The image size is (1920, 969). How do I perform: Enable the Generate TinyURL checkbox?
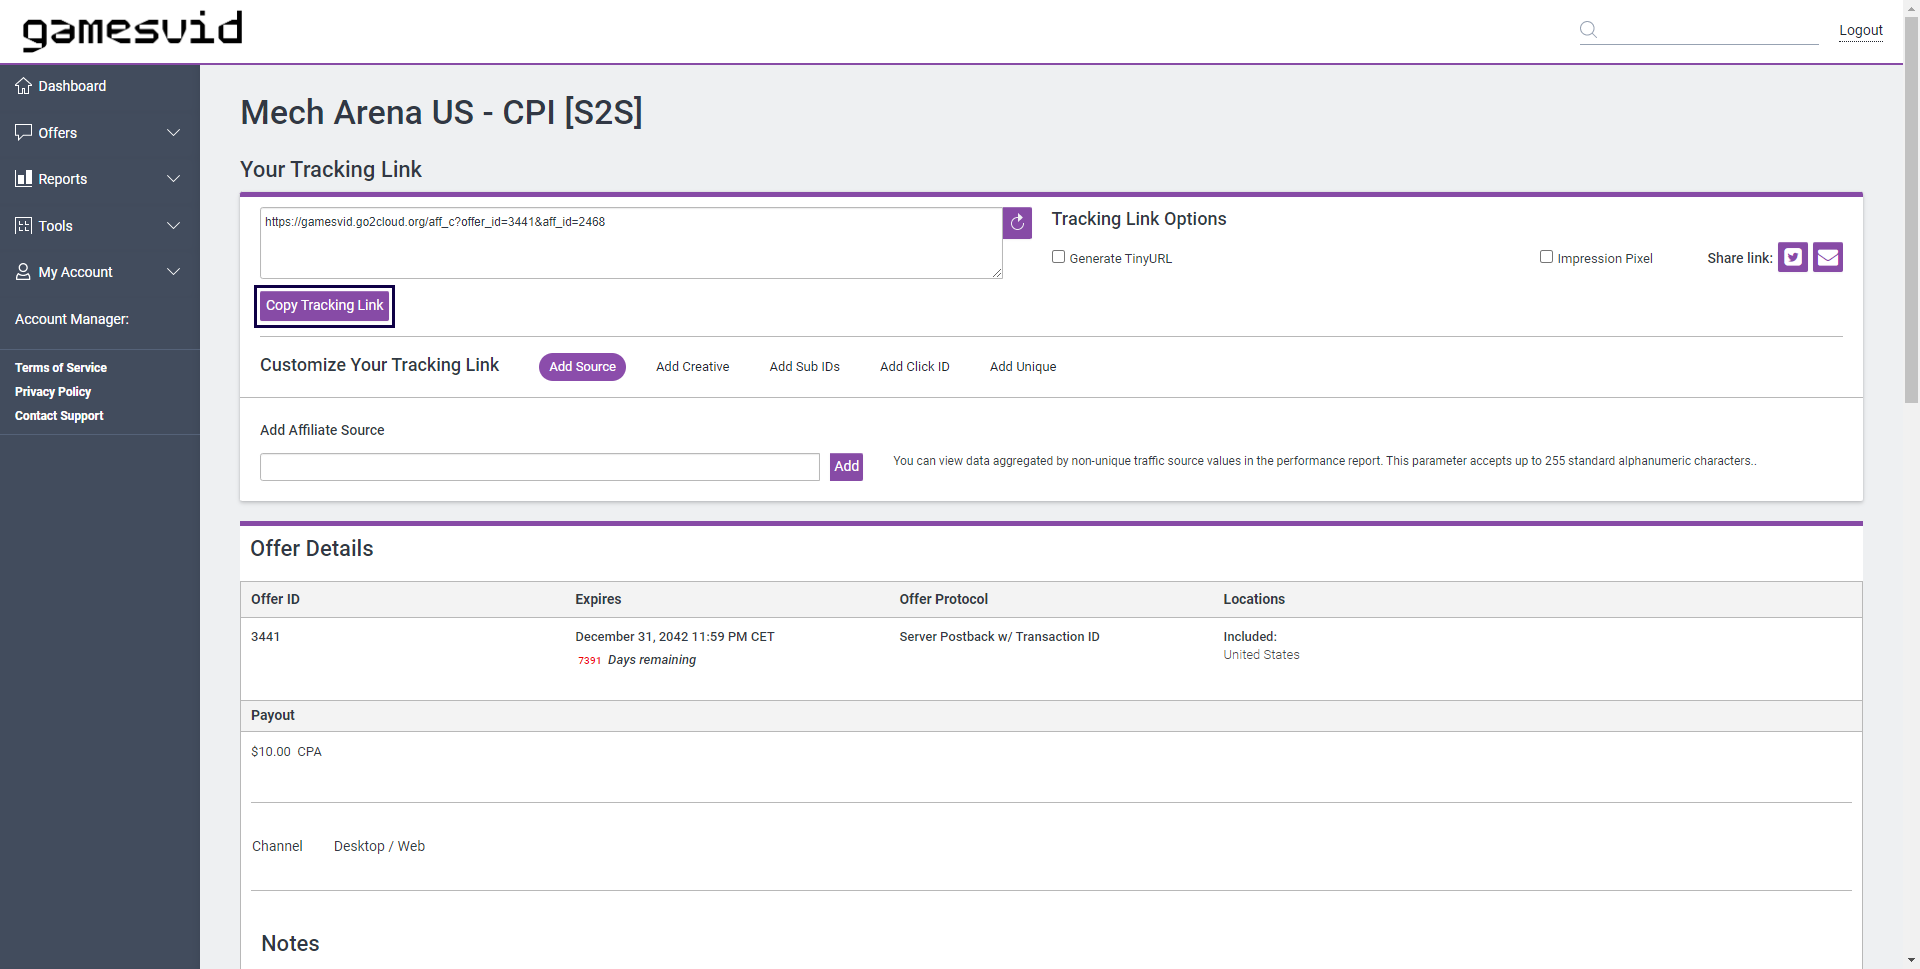pyautogui.click(x=1058, y=257)
